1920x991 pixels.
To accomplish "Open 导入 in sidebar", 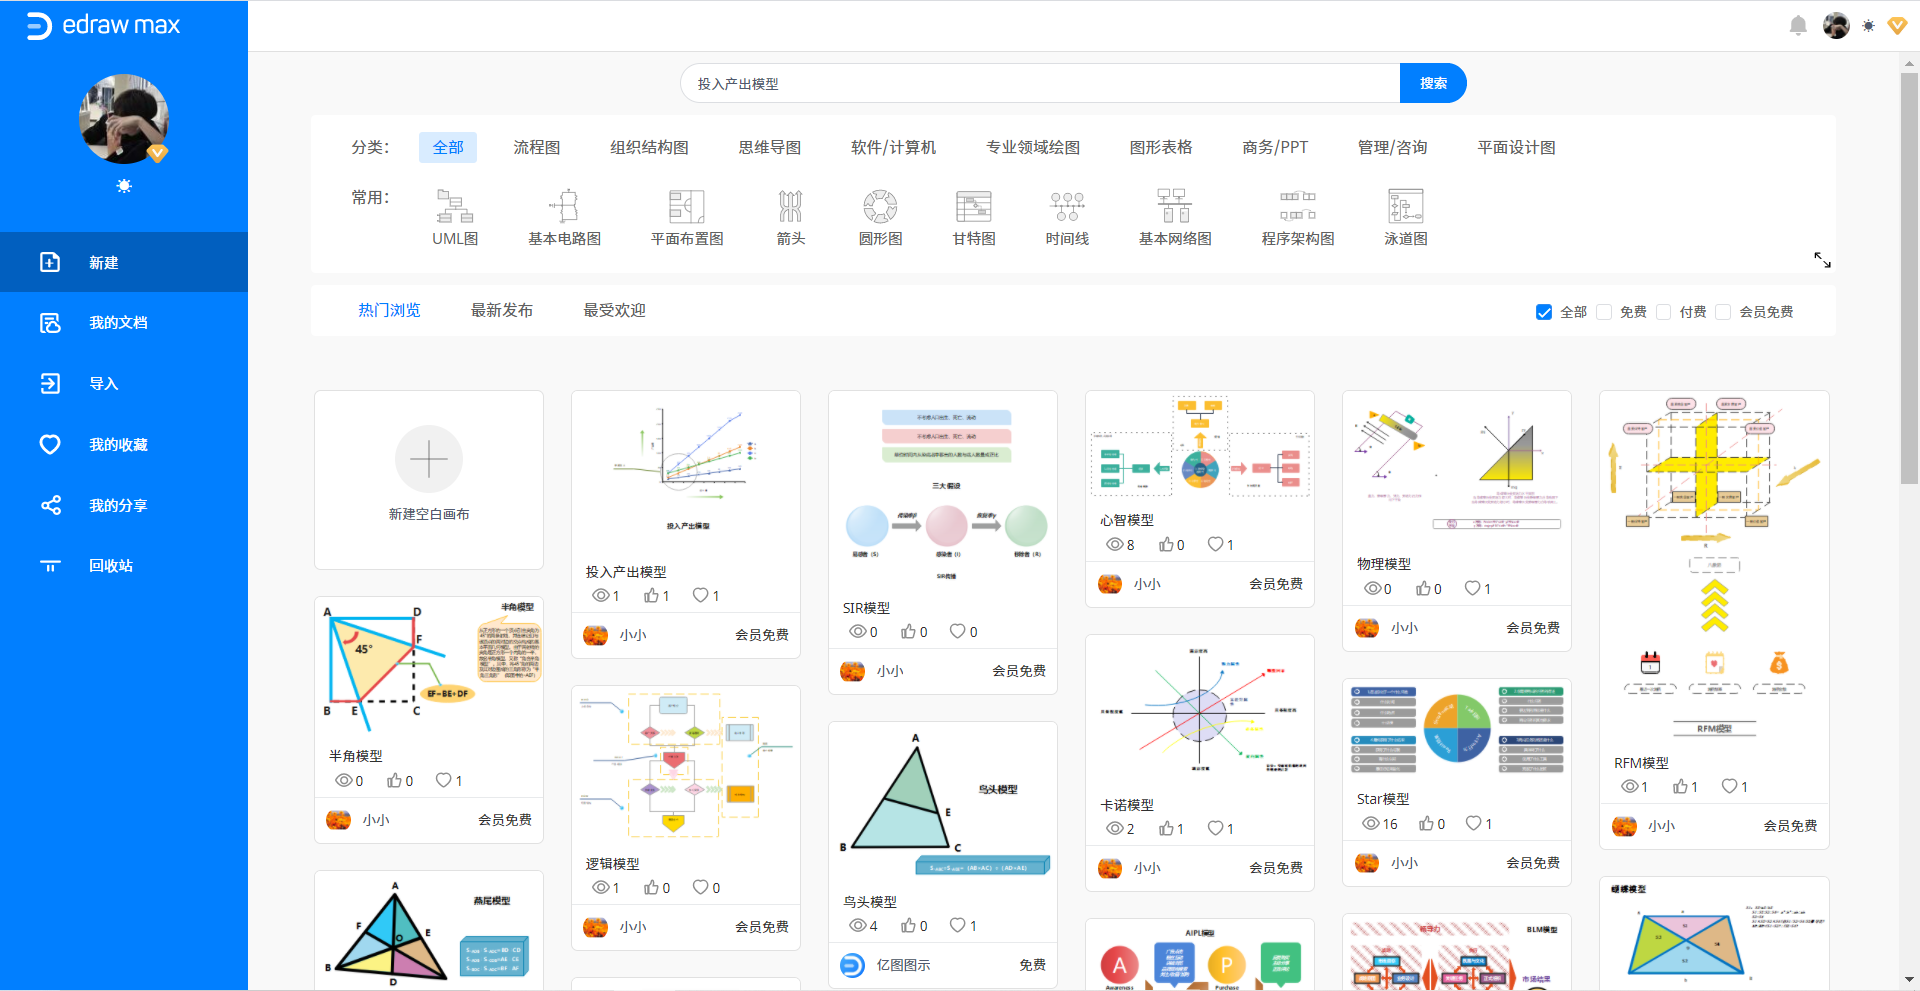I will point(124,384).
